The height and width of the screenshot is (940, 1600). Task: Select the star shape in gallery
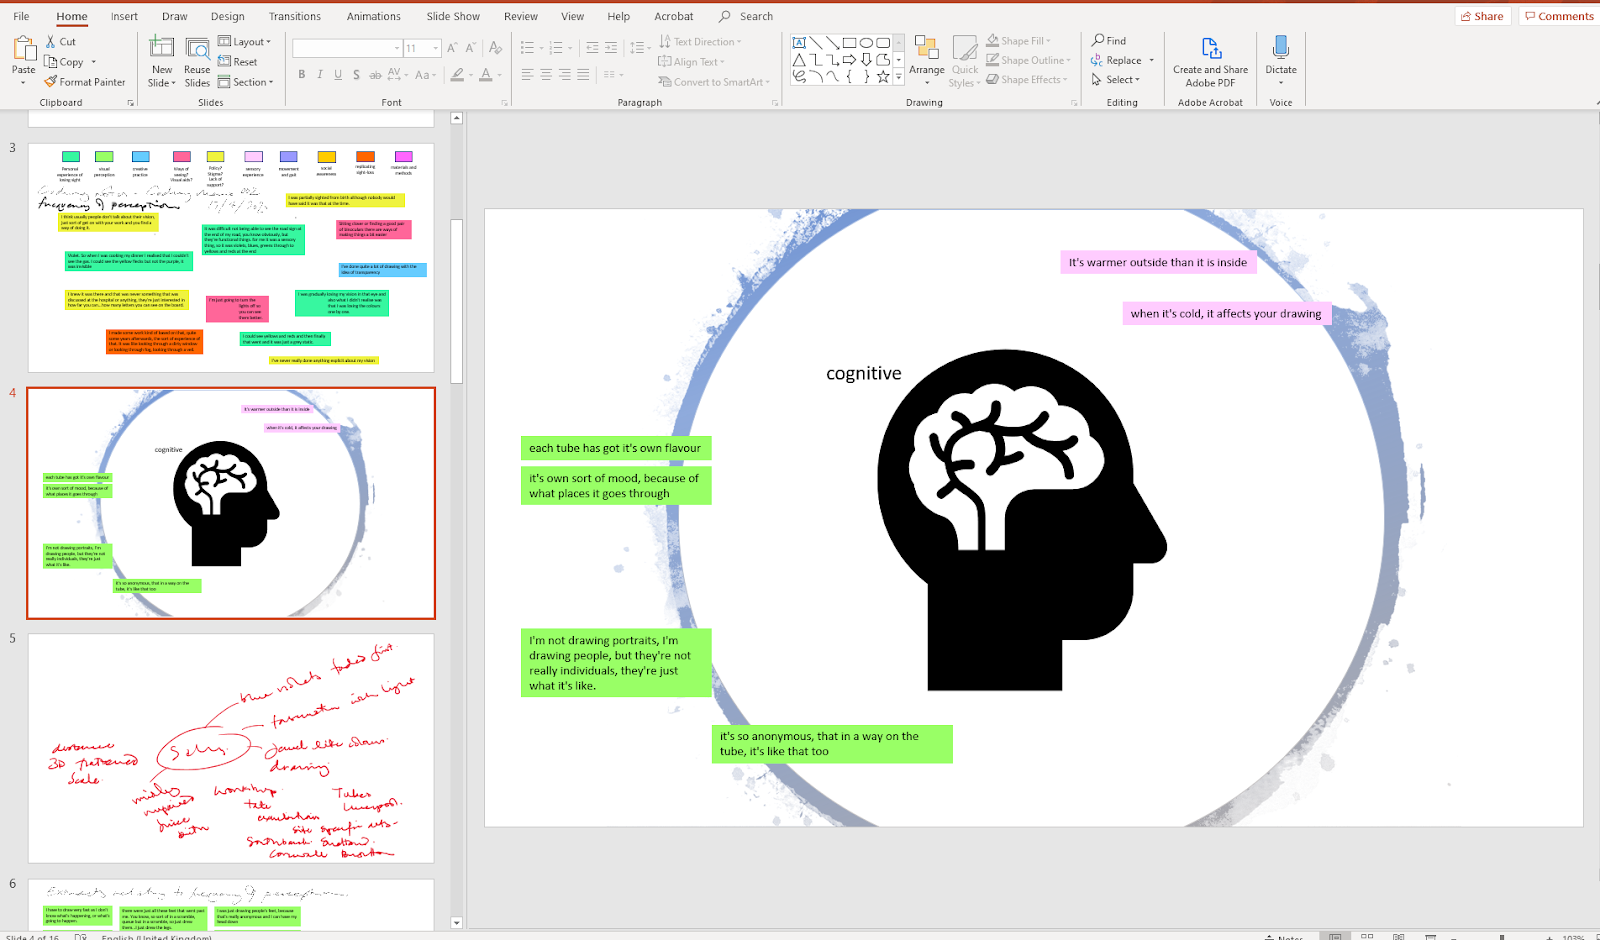point(883,76)
